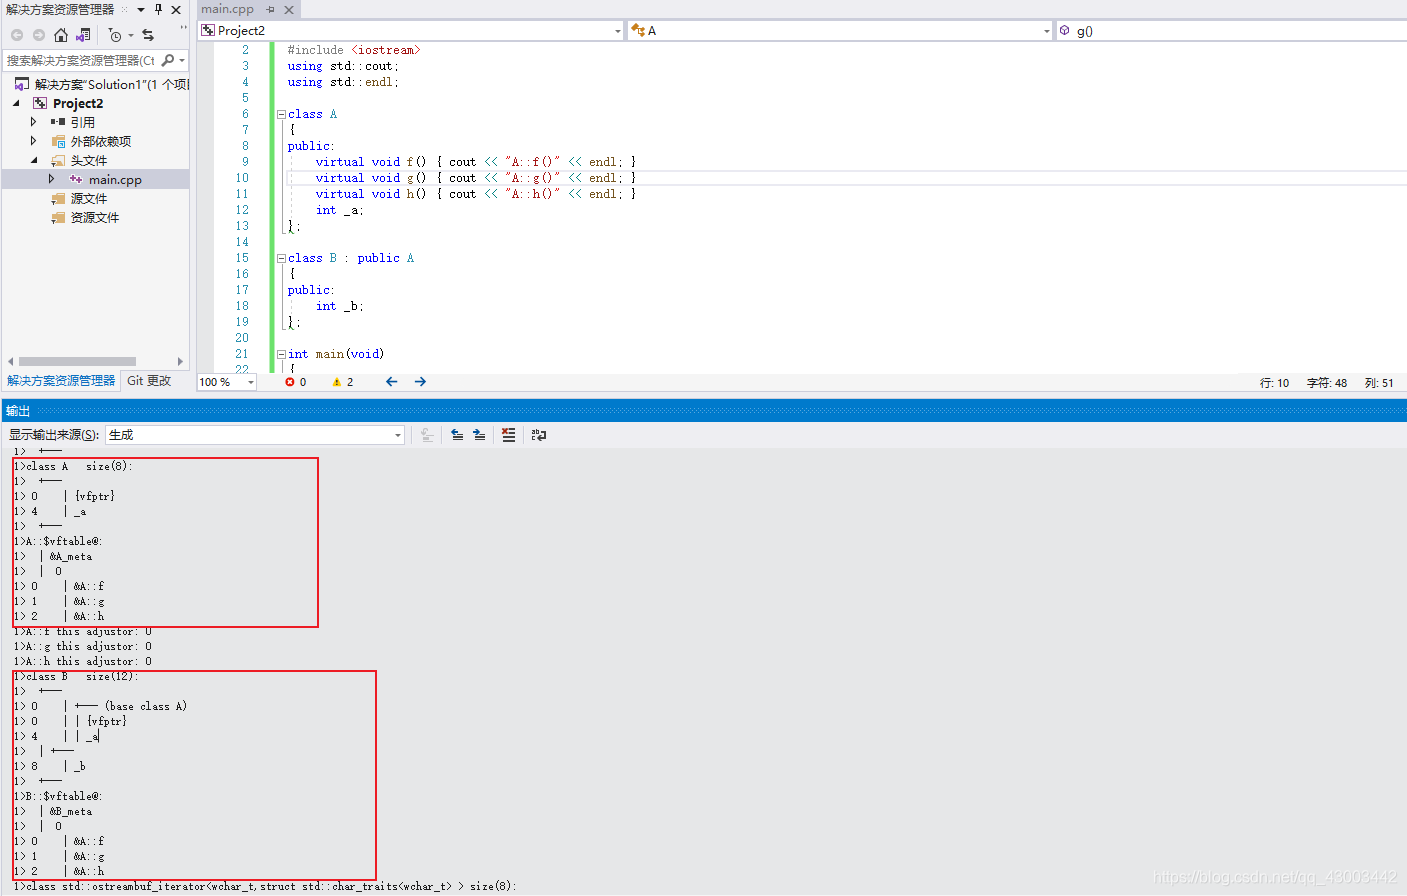Click the 输出 panel title bar

(x=703, y=411)
